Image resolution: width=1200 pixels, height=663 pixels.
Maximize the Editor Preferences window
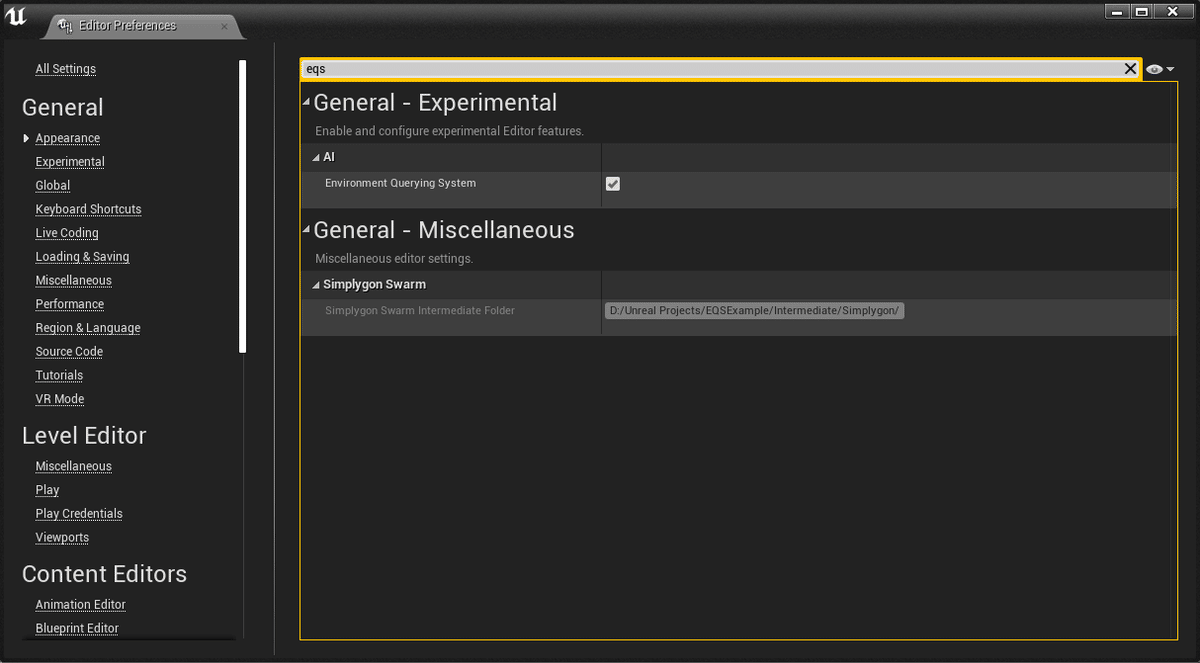pyautogui.click(x=1142, y=11)
